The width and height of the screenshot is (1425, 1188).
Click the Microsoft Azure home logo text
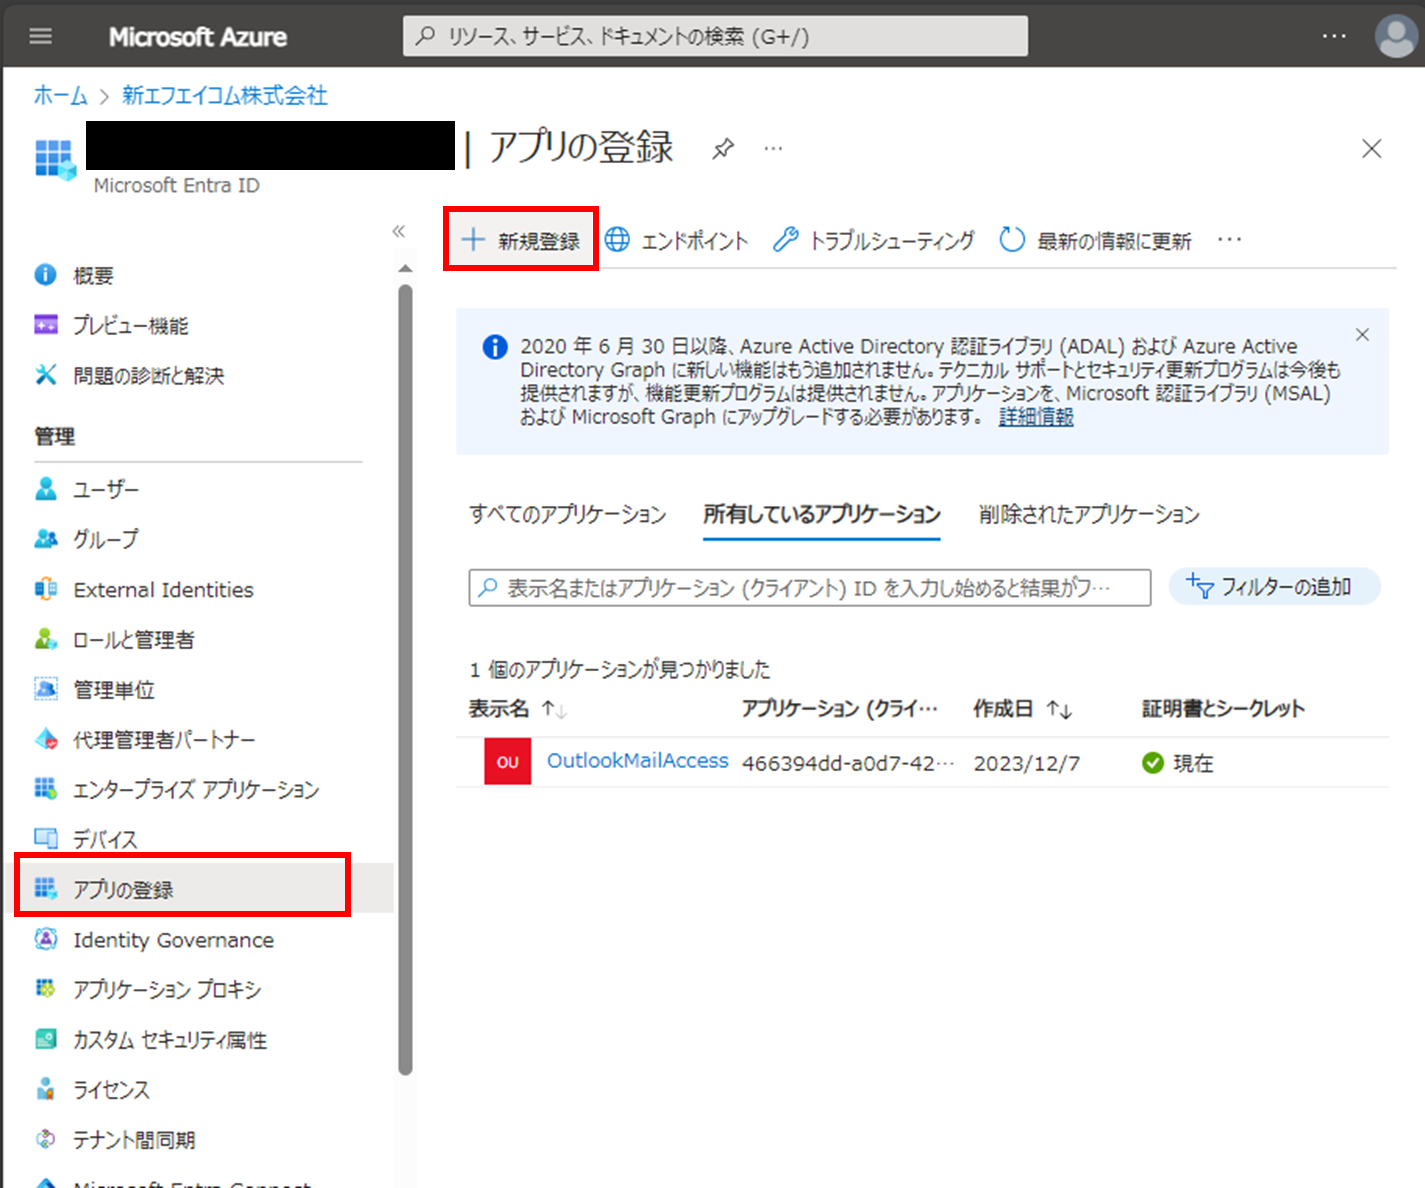(x=198, y=37)
